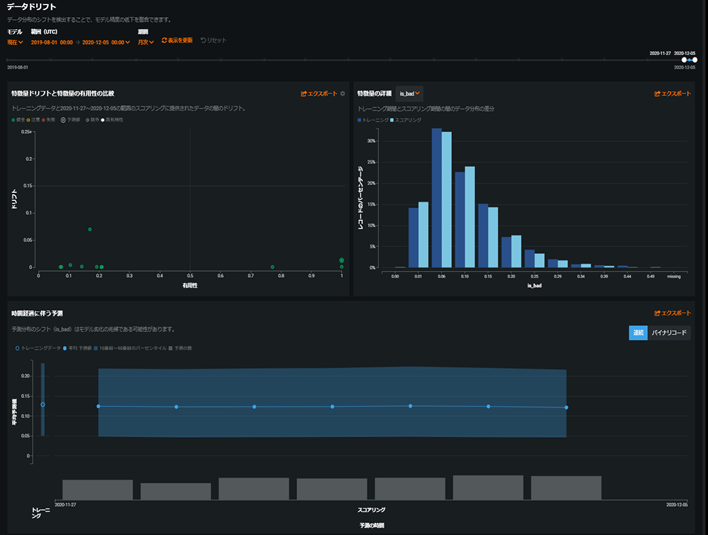Viewport: 708px width, 535px height.
Task: Switch prediction chart to 連続 (continuous) mode
Action: pos(638,333)
